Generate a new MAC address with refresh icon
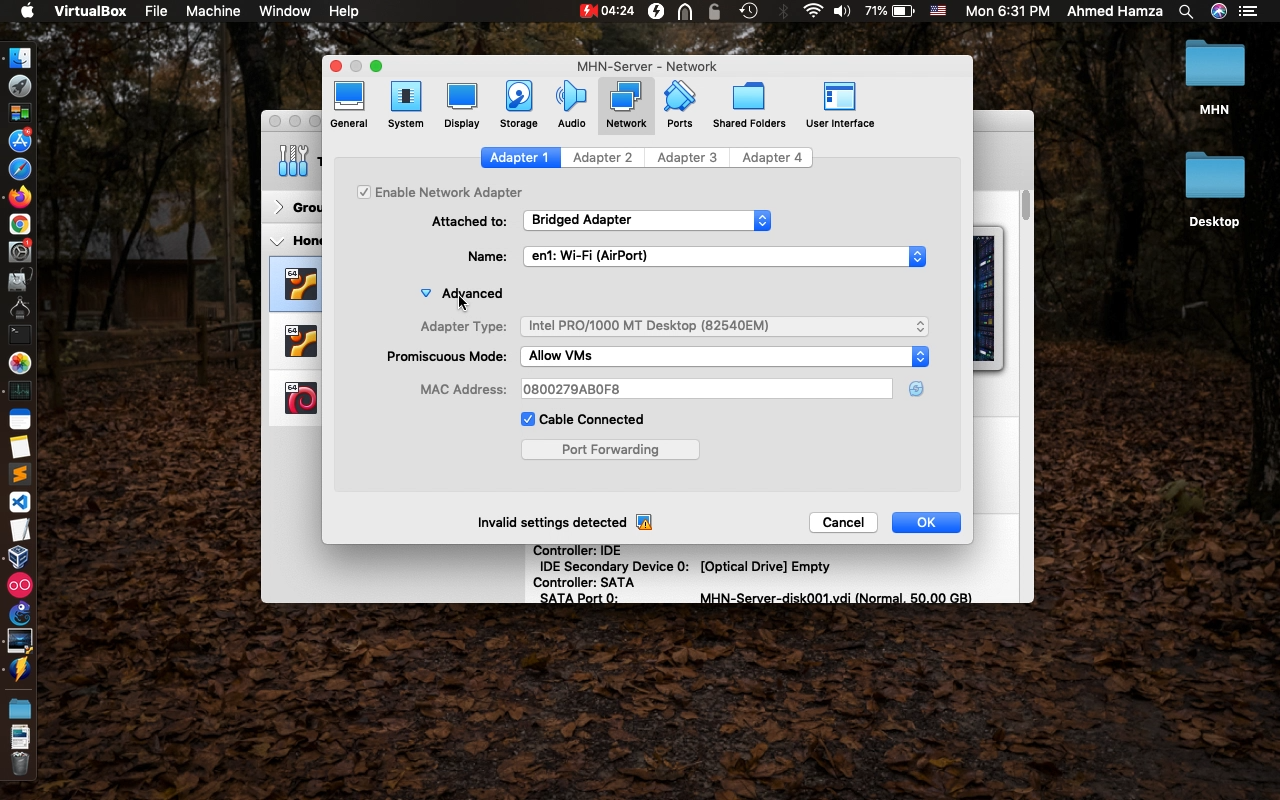This screenshot has height=800, width=1280. pos(916,389)
